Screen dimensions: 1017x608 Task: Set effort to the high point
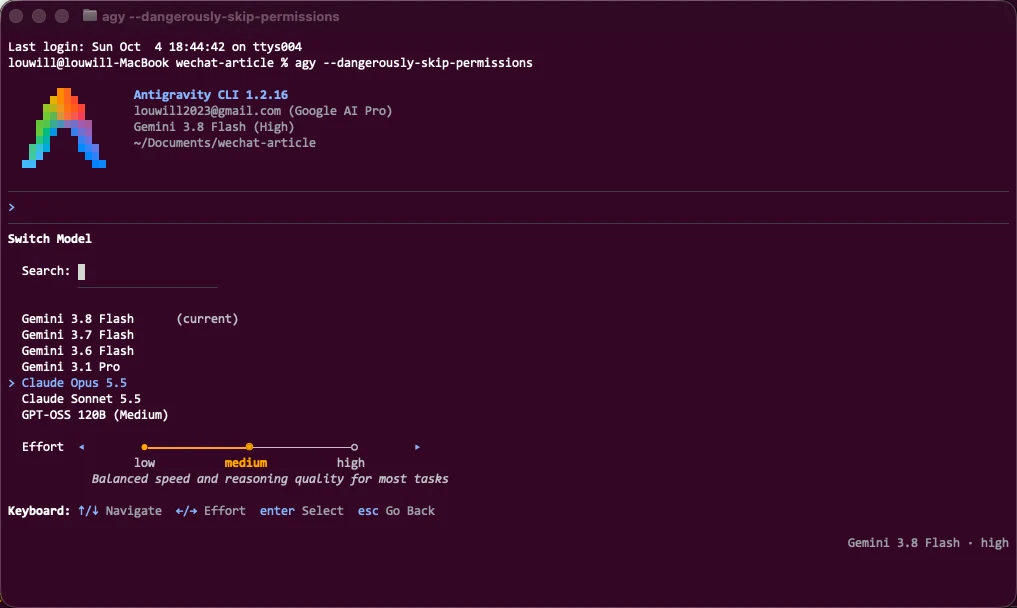tap(354, 447)
